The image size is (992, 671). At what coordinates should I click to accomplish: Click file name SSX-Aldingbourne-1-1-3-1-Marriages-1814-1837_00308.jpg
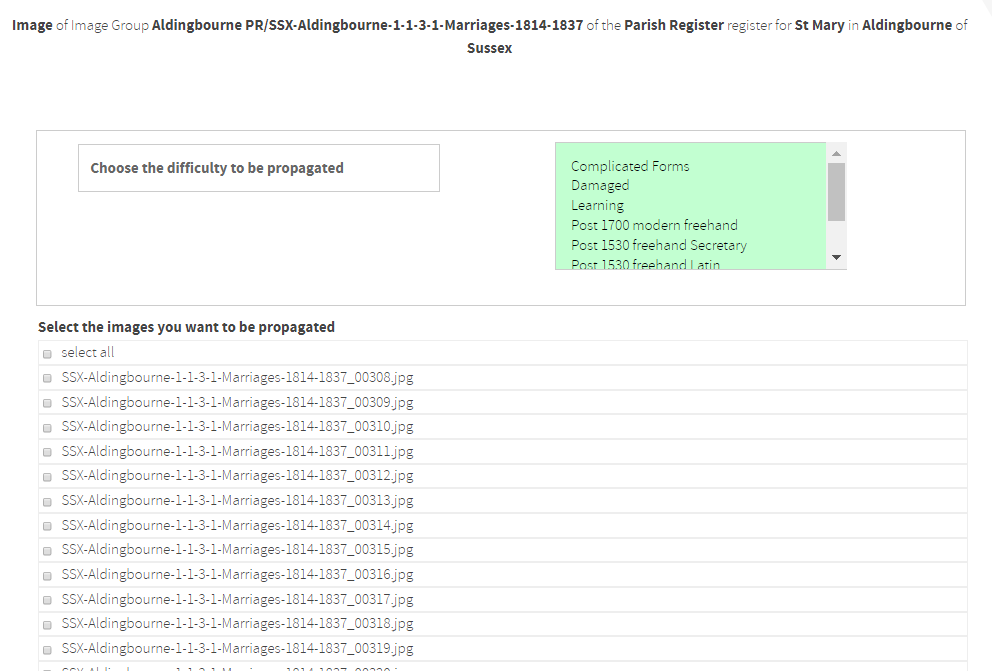click(x=237, y=378)
